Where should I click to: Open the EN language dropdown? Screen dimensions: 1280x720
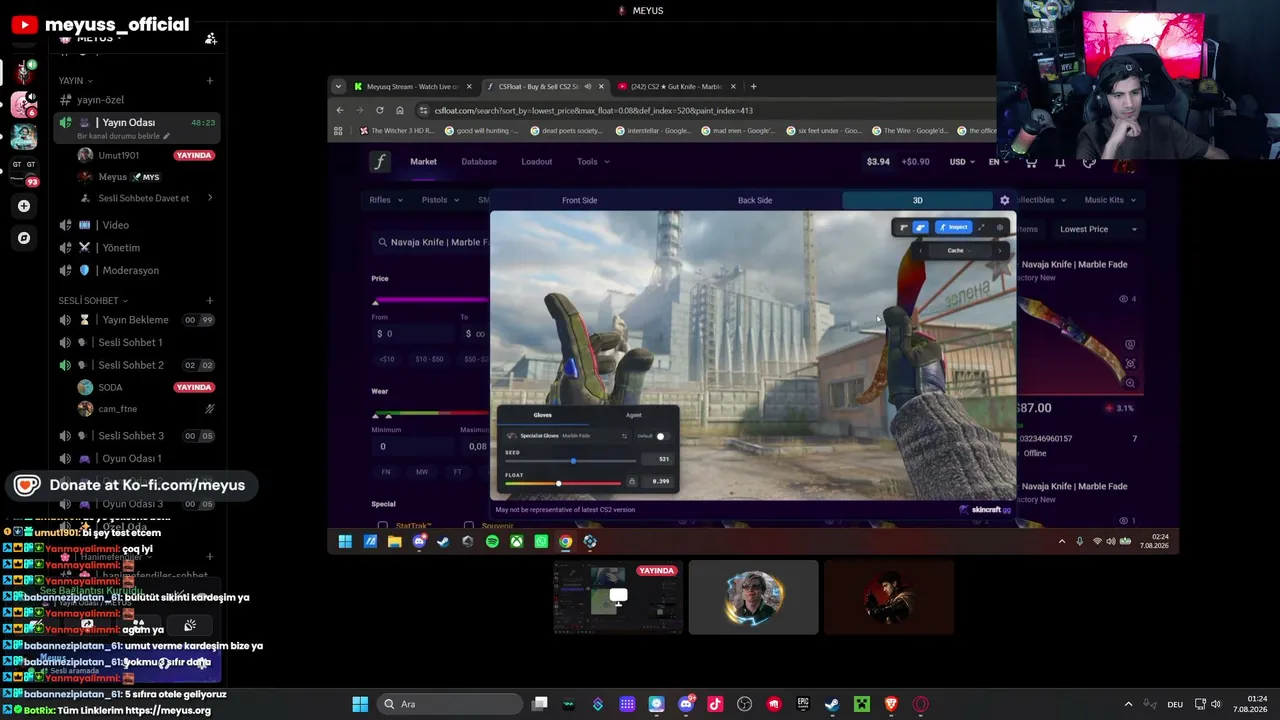coord(998,162)
